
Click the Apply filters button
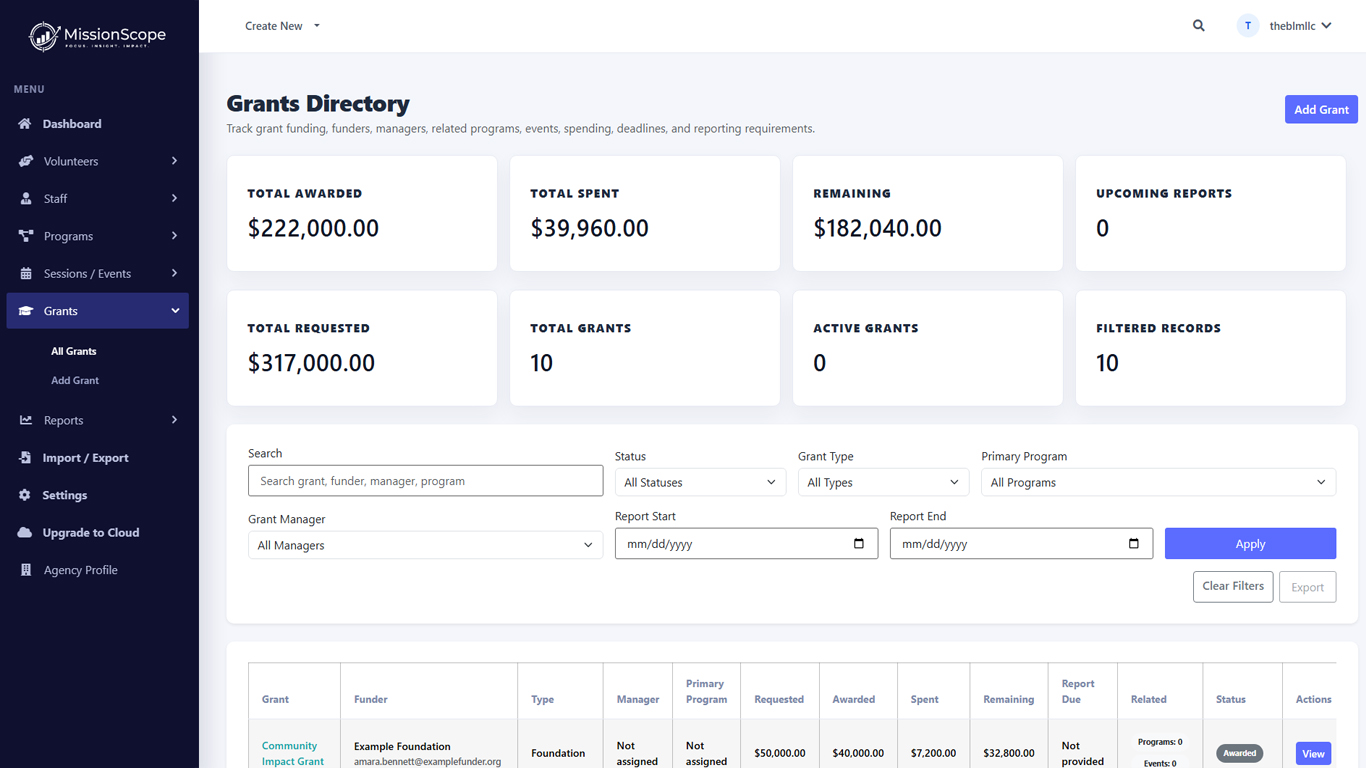1250,544
